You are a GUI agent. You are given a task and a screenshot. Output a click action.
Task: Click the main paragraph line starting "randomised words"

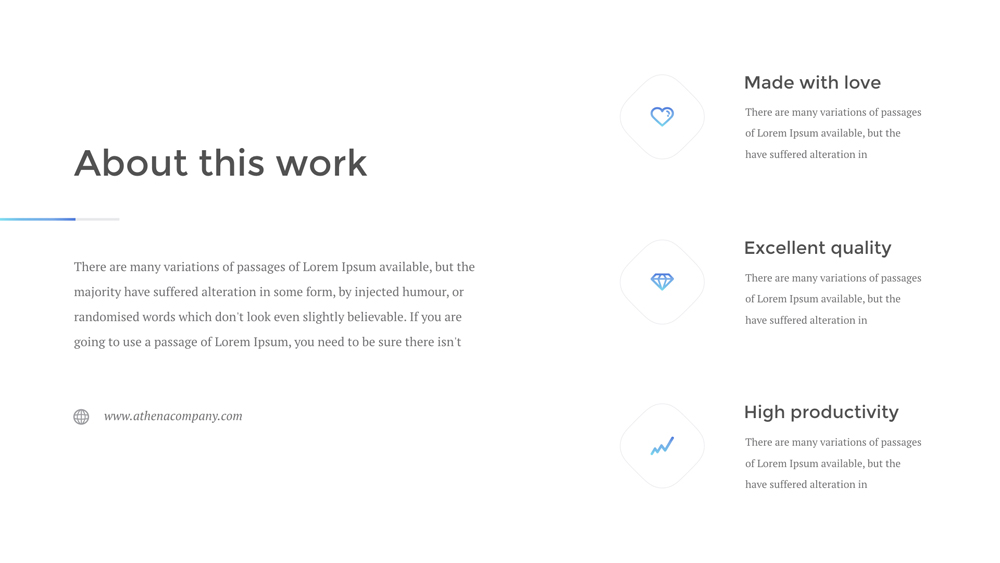(x=267, y=317)
